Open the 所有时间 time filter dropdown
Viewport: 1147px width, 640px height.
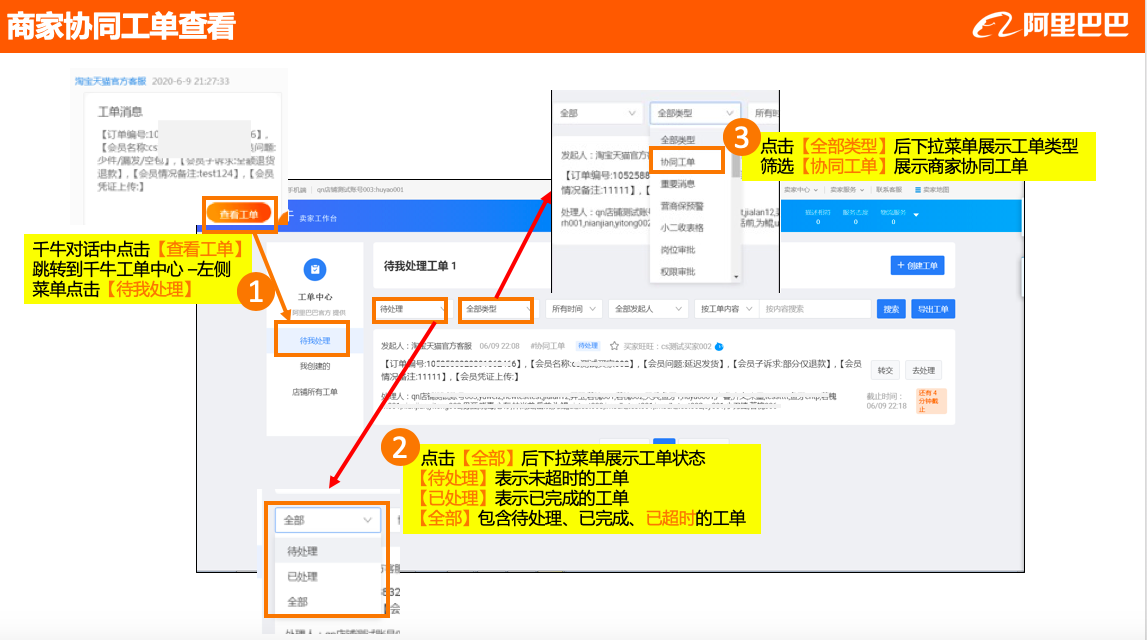[574, 309]
